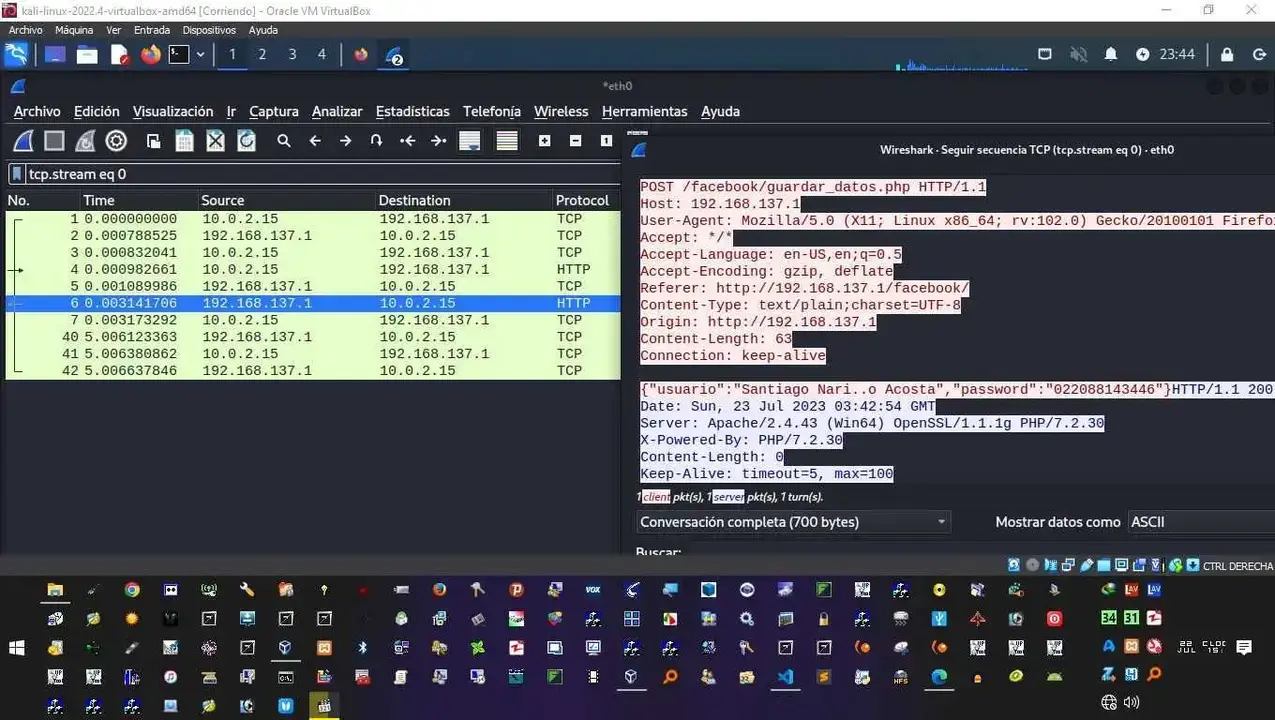1275x720 pixels.
Task: Open Kali file manager launcher
Action: click(87, 54)
